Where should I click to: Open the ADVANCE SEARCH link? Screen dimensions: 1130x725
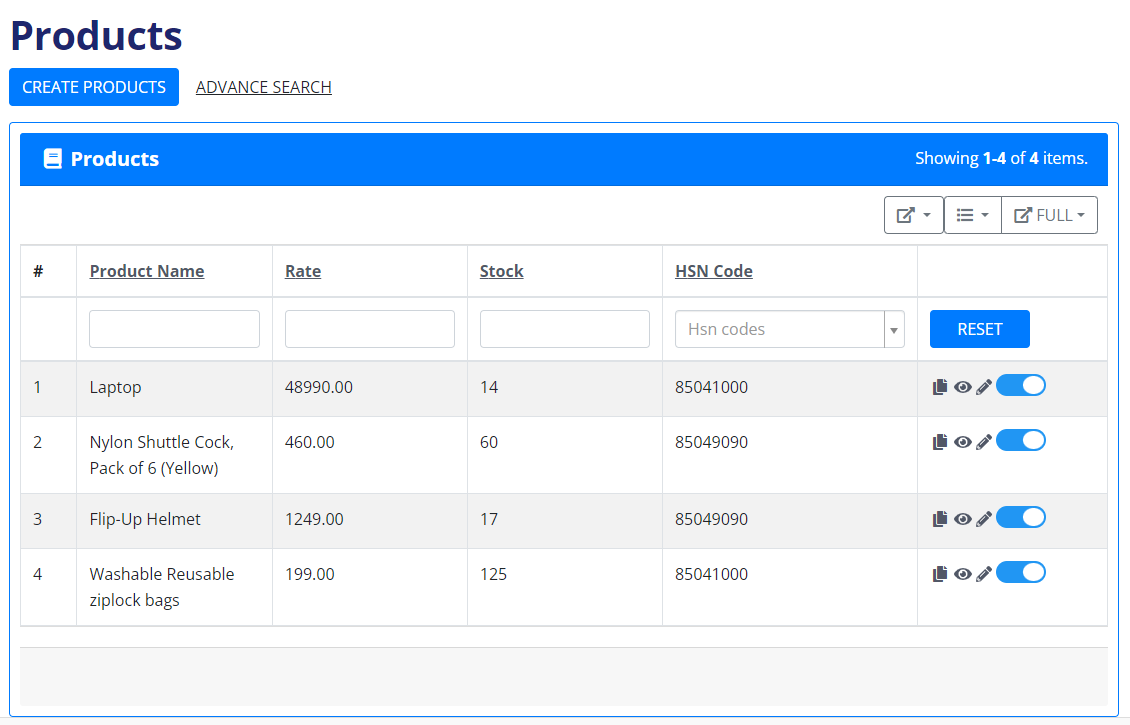click(264, 87)
